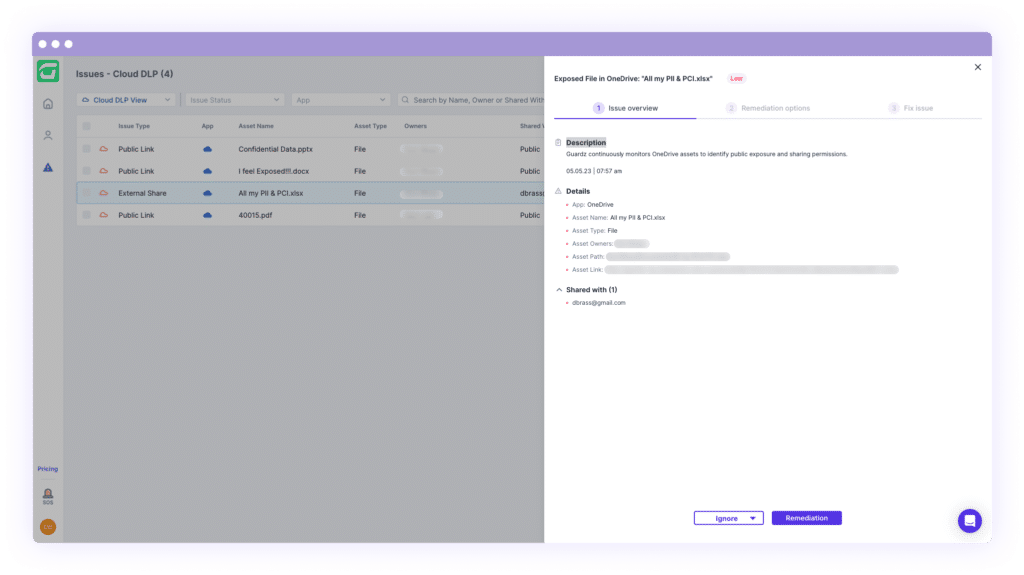
Task: Click issue type icon in Confidential Data.pptx row
Action: point(103,149)
